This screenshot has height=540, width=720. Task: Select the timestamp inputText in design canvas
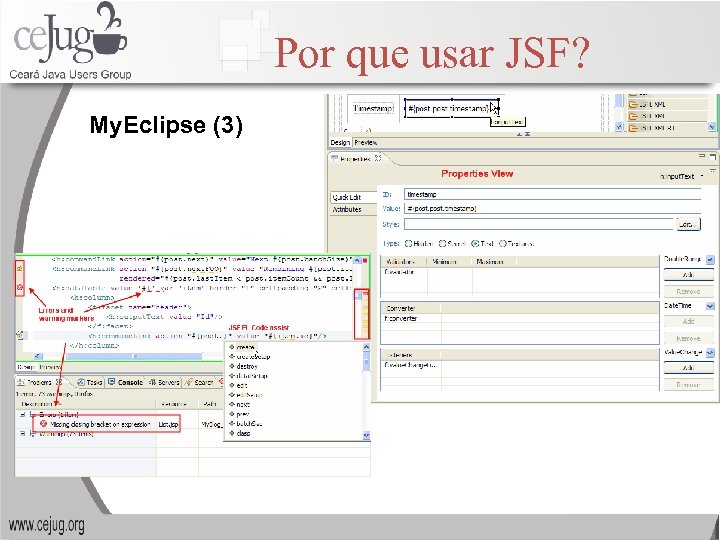(451, 108)
